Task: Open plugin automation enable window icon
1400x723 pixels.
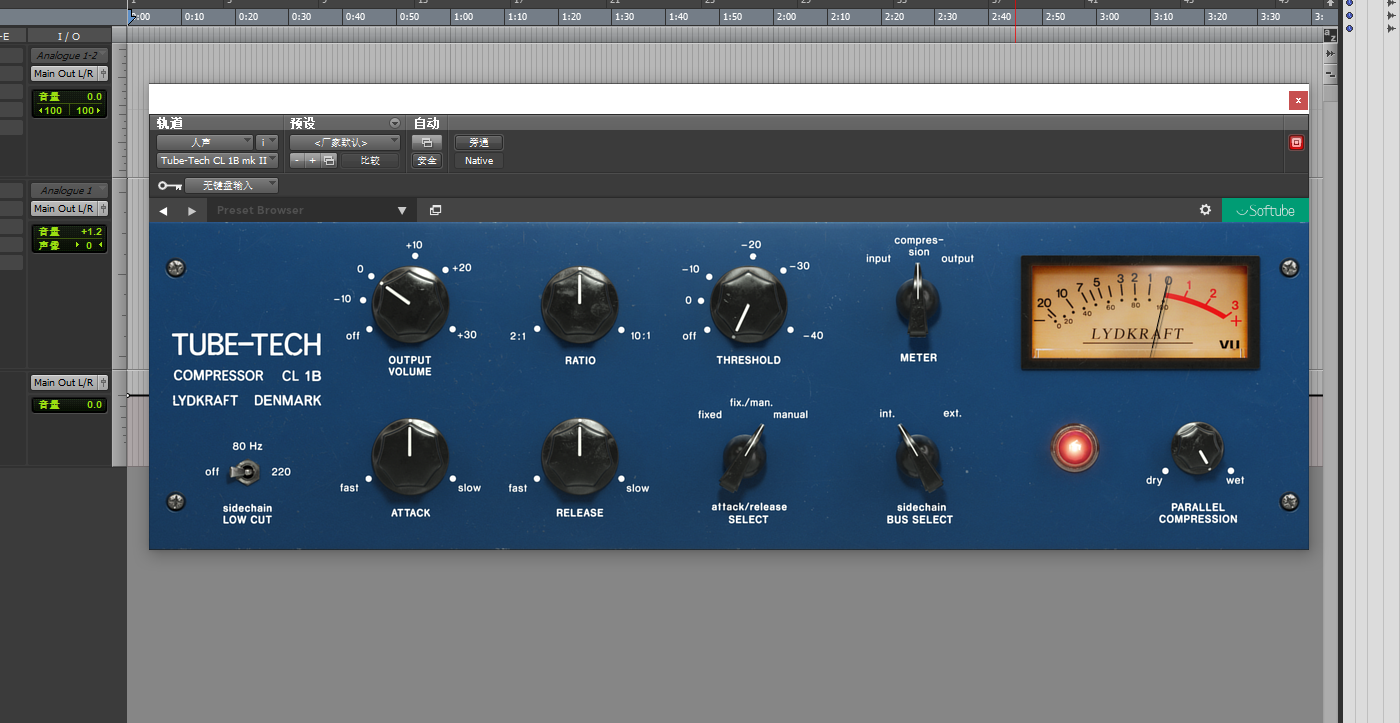Action: pyautogui.click(x=426, y=142)
